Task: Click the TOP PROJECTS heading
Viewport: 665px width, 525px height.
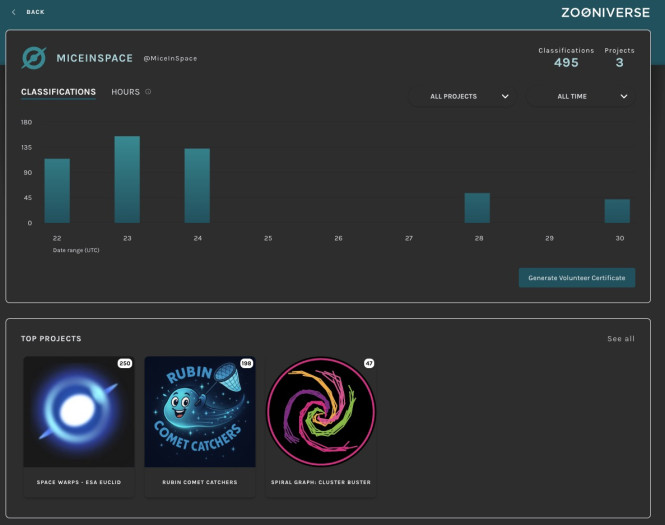Action: (51, 339)
